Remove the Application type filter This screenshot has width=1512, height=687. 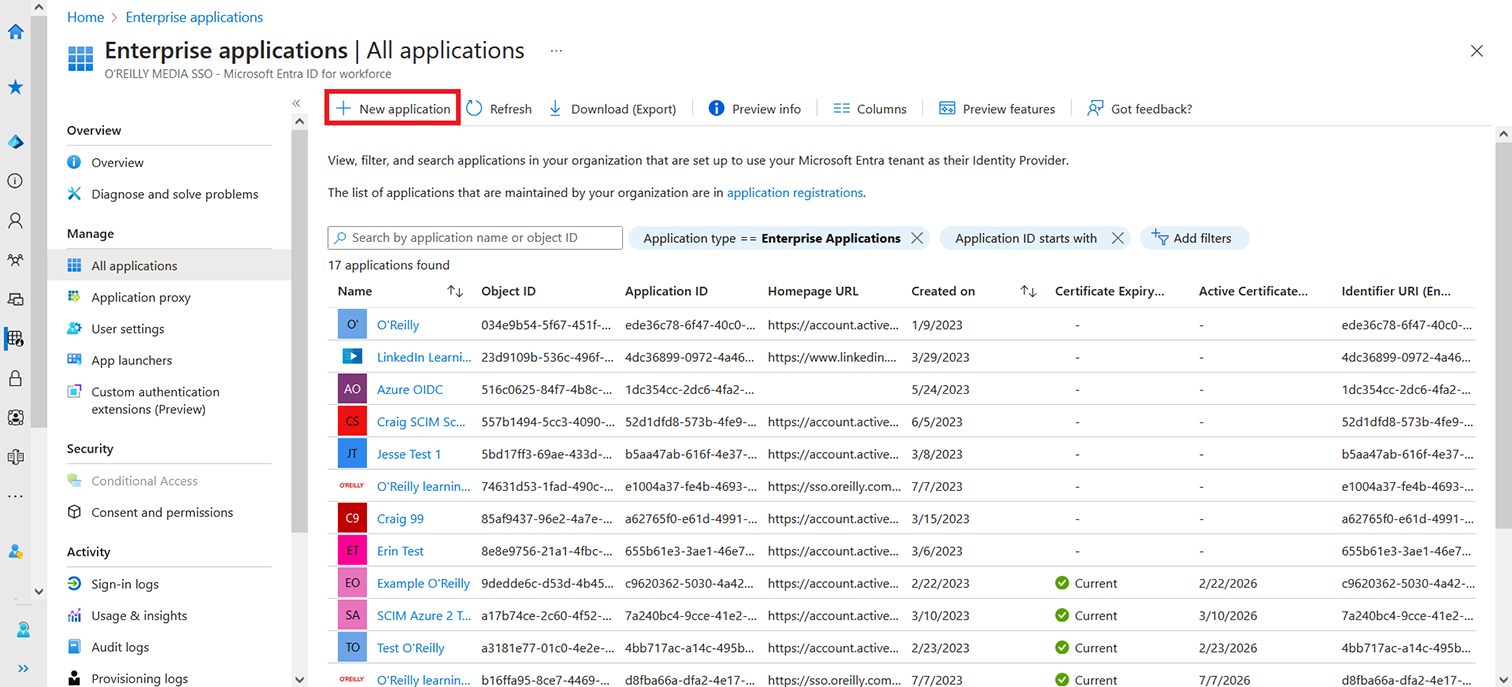coord(915,238)
